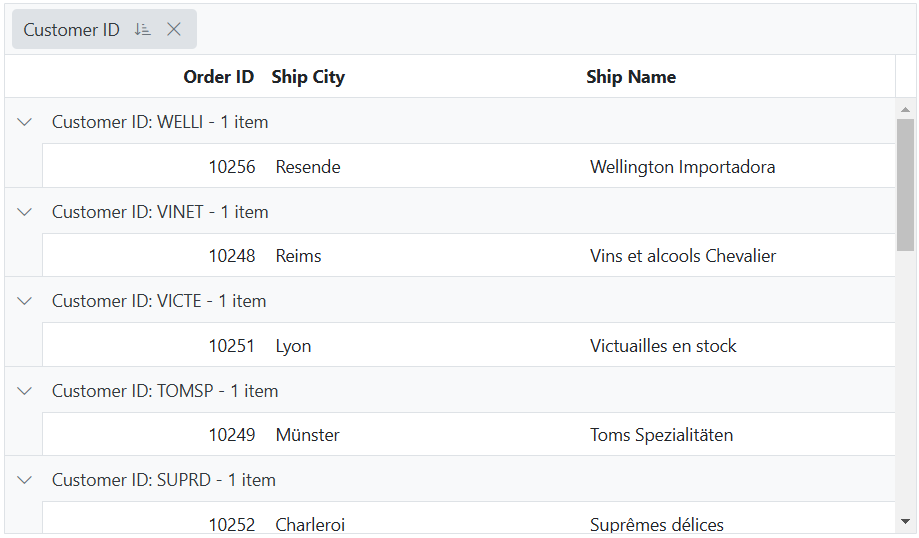The height and width of the screenshot is (538, 919).
Task: Click the vertical scrollbar thumb
Action: (905, 184)
